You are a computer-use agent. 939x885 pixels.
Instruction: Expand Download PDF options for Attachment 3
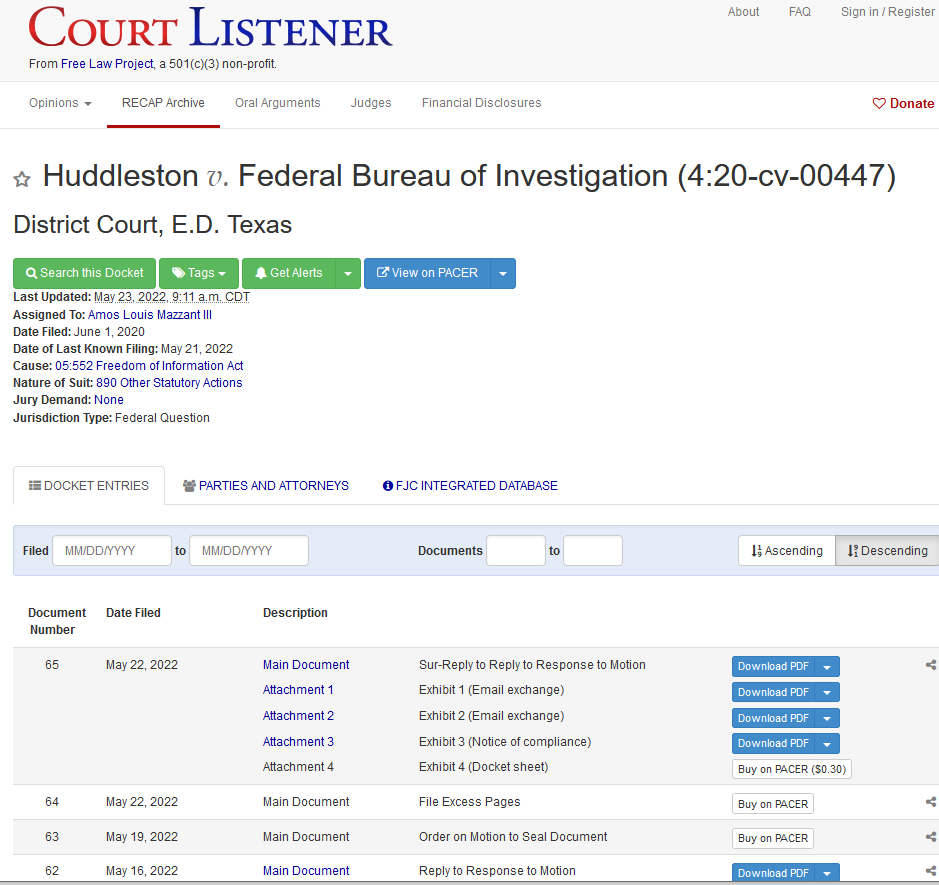point(827,744)
